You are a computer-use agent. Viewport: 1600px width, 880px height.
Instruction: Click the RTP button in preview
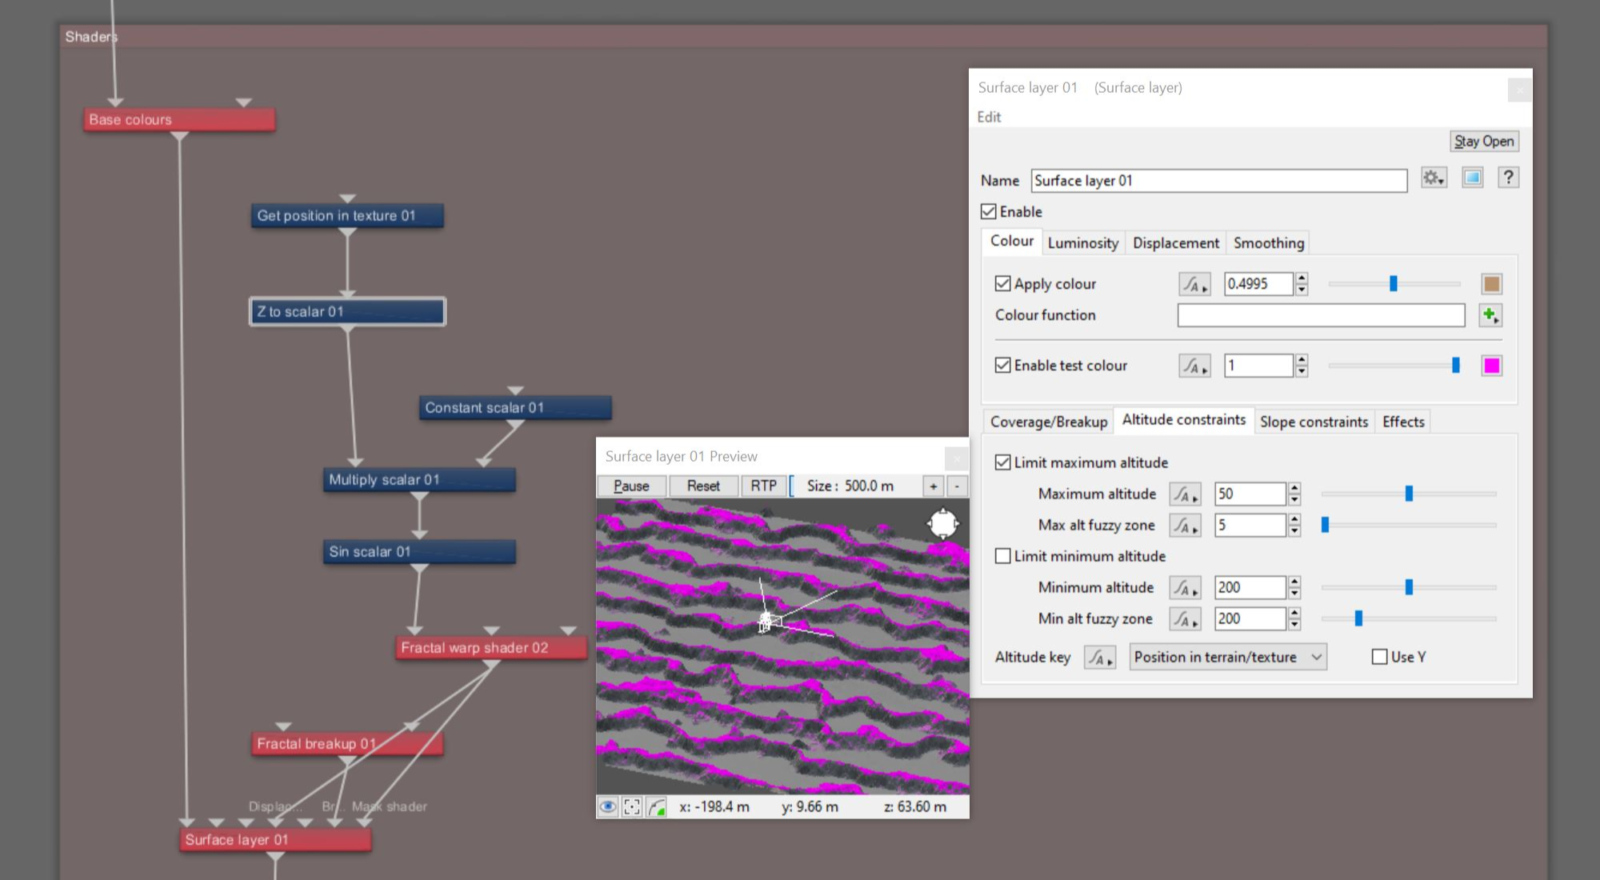click(764, 486)
